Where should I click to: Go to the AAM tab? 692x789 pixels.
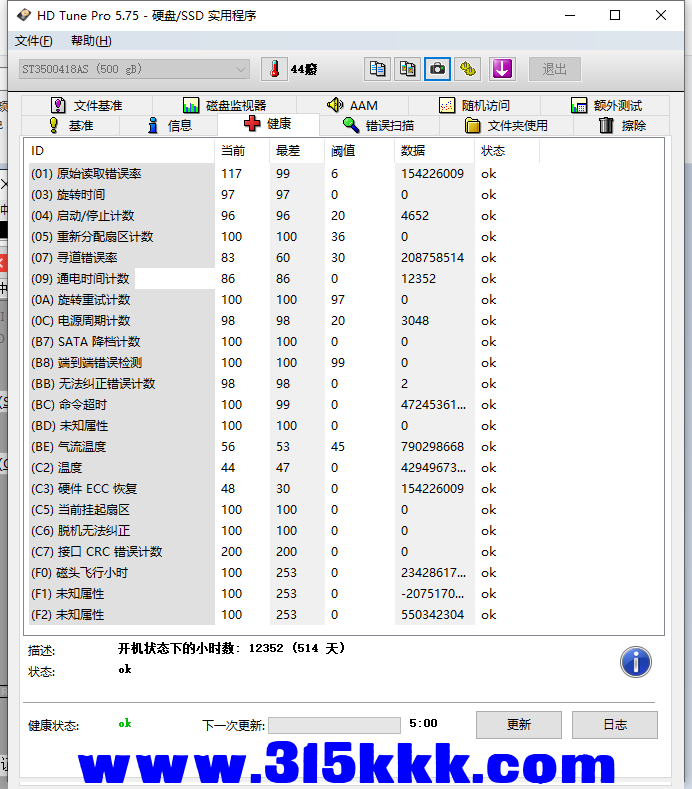tap(352, 105)
